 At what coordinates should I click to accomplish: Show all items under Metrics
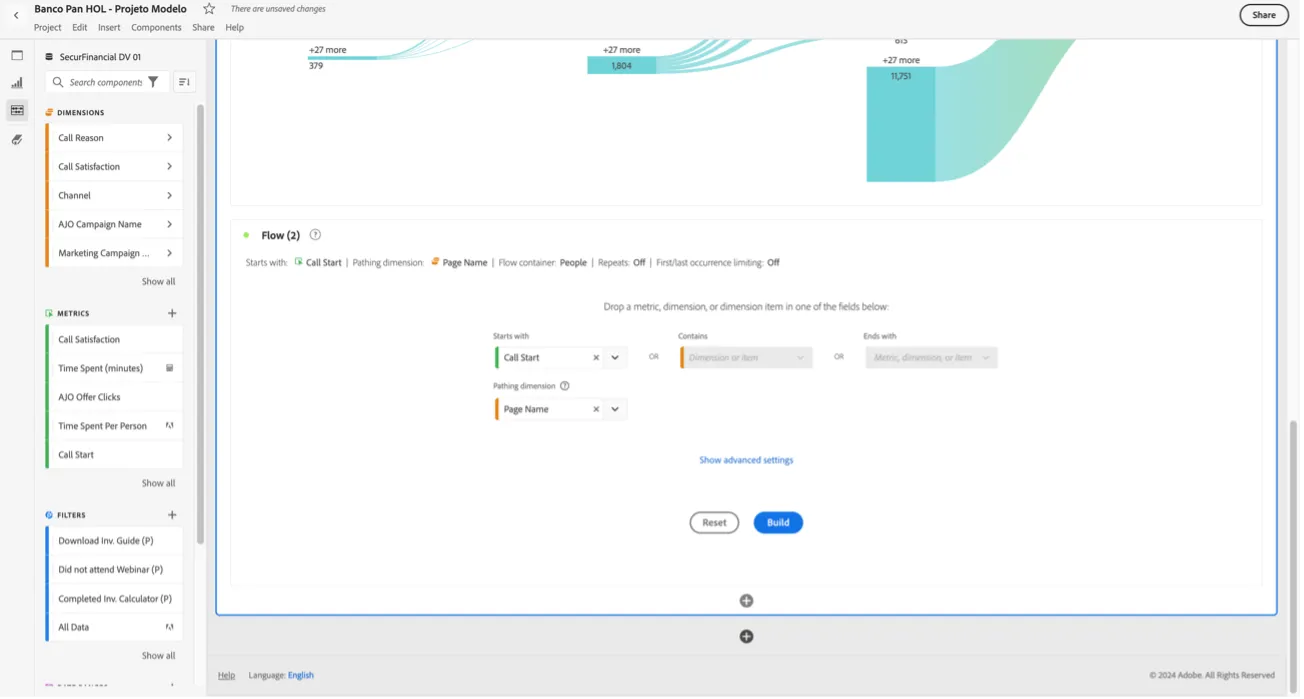158,483
